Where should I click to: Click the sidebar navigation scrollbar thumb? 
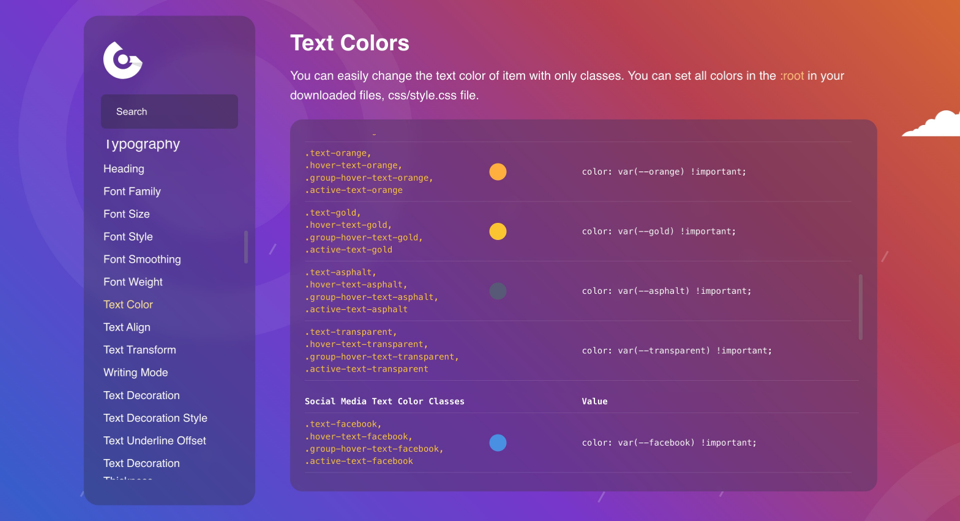[246, 247]
